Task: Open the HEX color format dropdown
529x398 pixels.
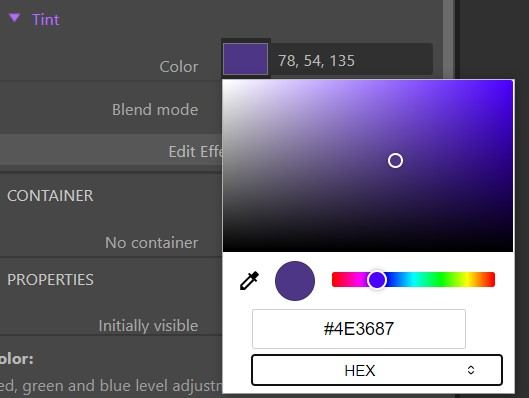Action: pyautogui.click(x=377, y=370)
